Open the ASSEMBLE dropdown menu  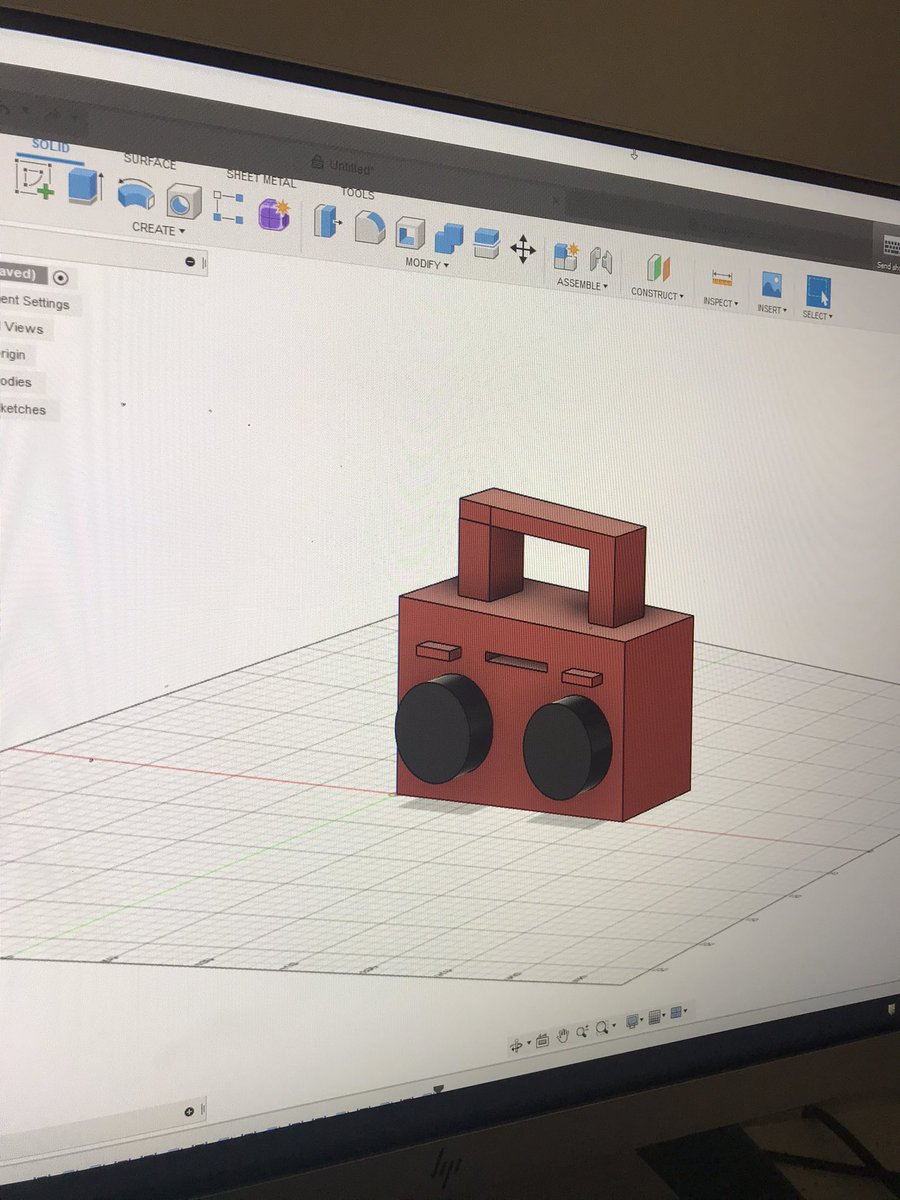pos(582,285)
